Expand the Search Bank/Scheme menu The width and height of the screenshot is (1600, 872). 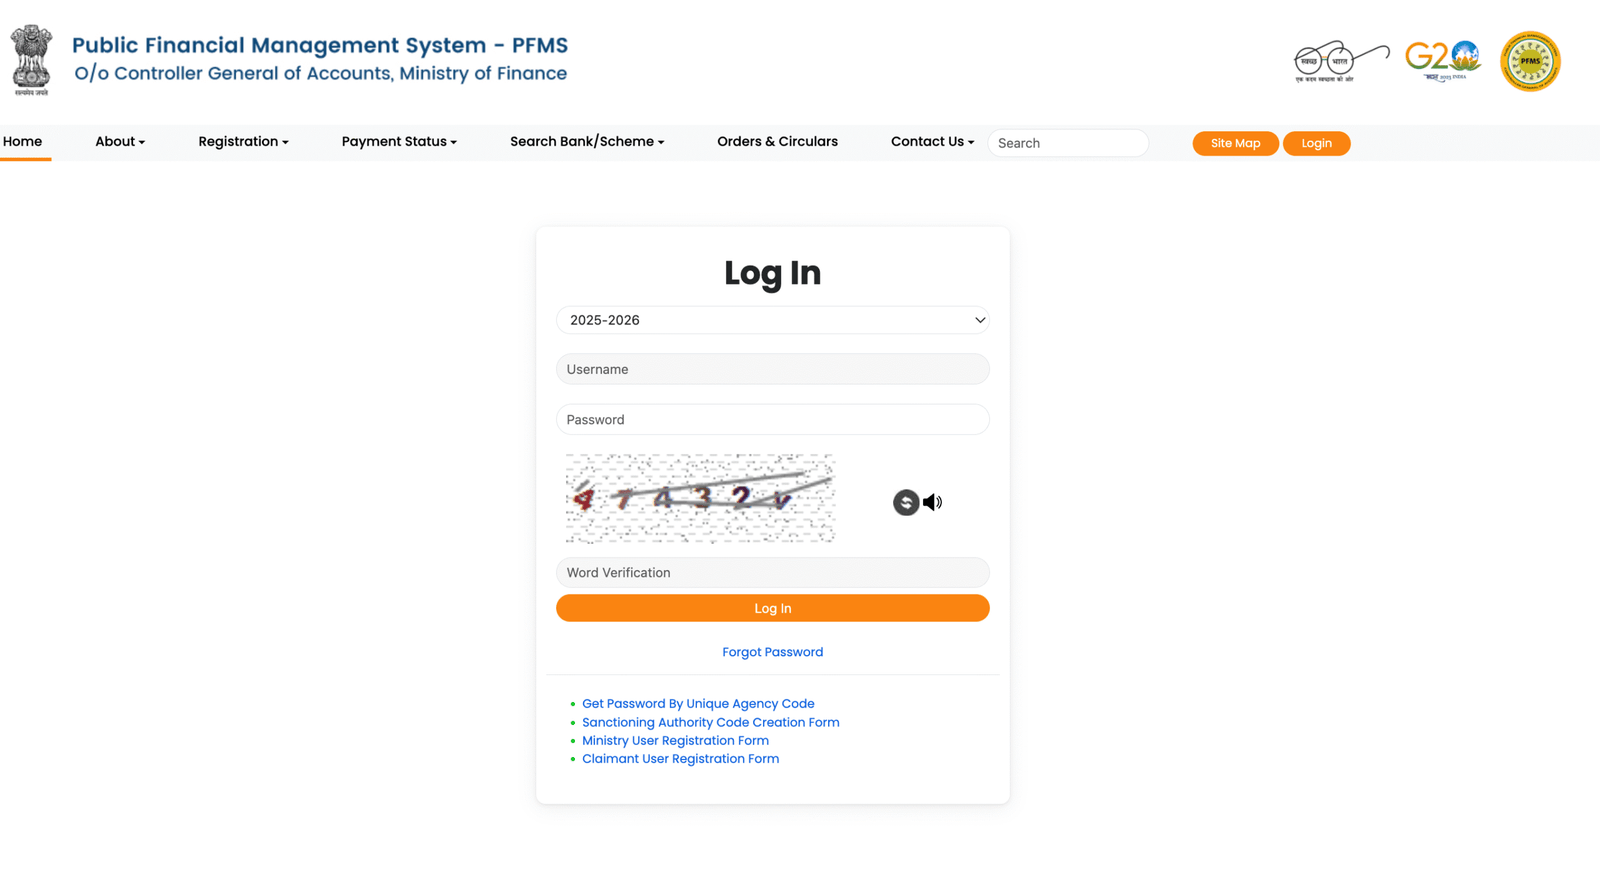tap(587, 141)
